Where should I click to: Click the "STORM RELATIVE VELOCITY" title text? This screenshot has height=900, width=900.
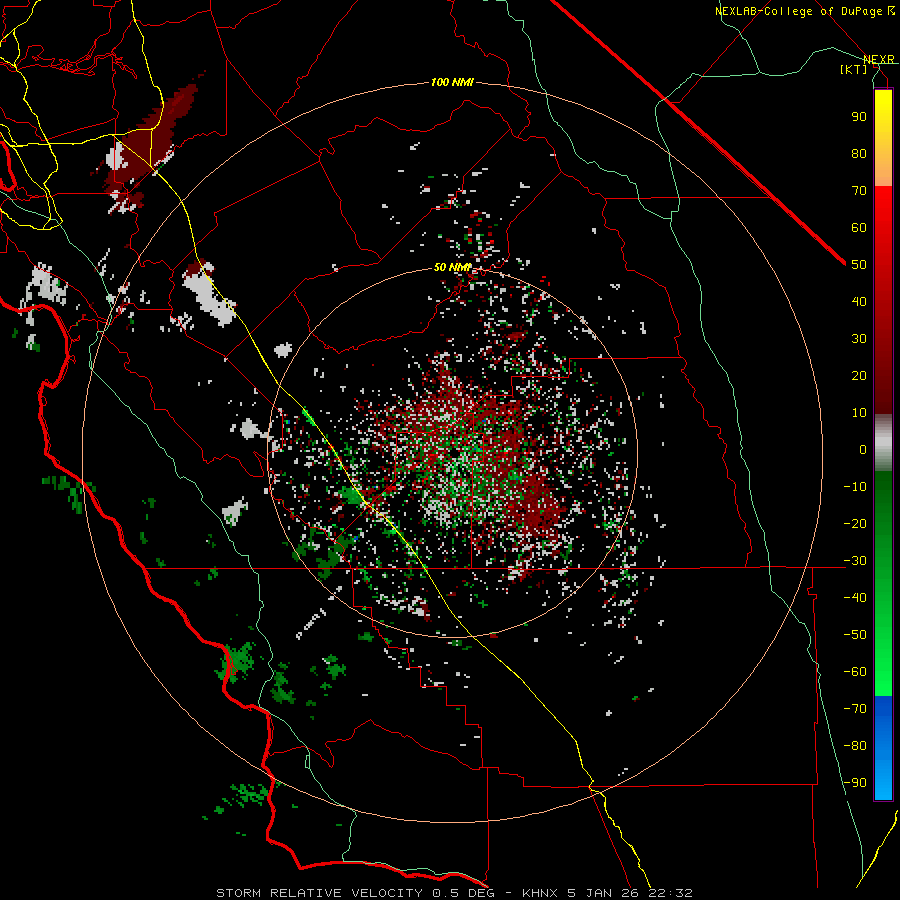coord(319,893)
